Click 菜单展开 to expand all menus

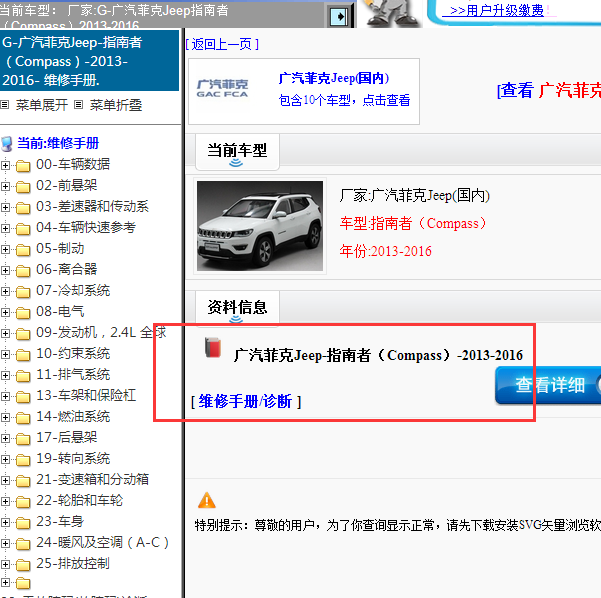coord(41,105)
